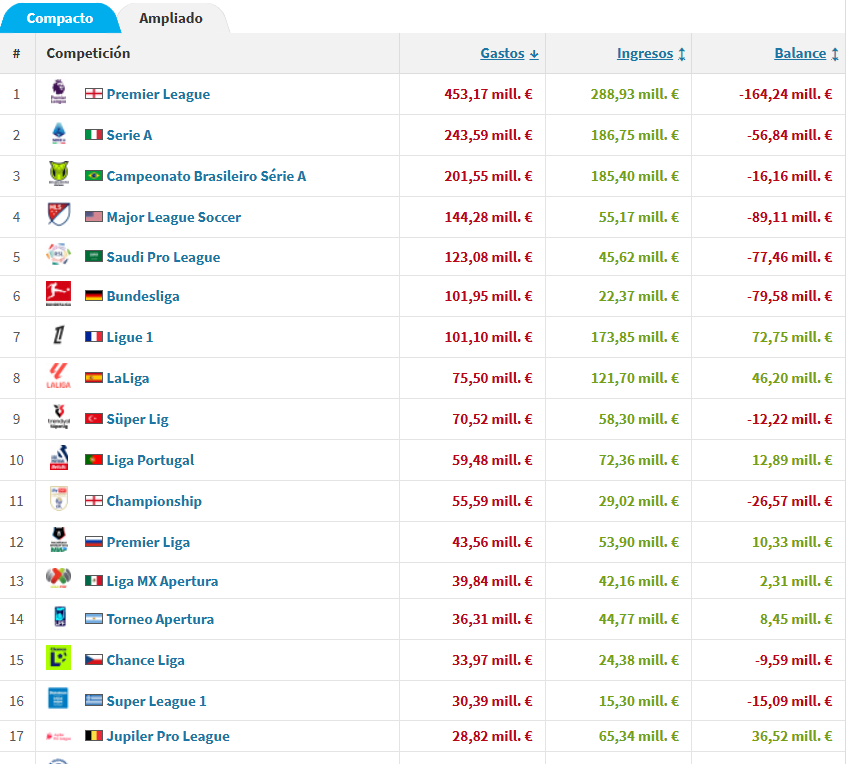Image resolution: width=846 pixels, height=764 pixels.
Task: Click the Süper Lig logo icon
Action: [58, 417]
